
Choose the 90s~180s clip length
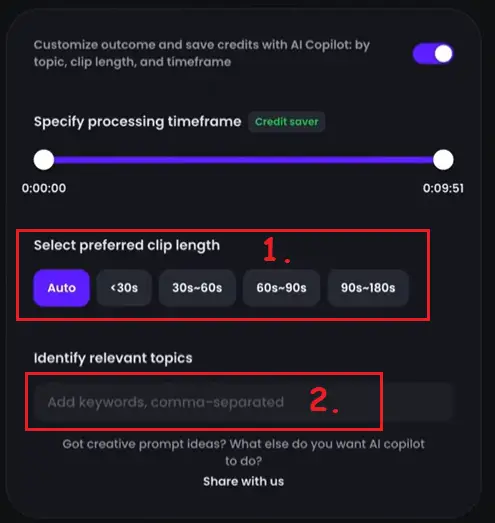pos(368,288)
